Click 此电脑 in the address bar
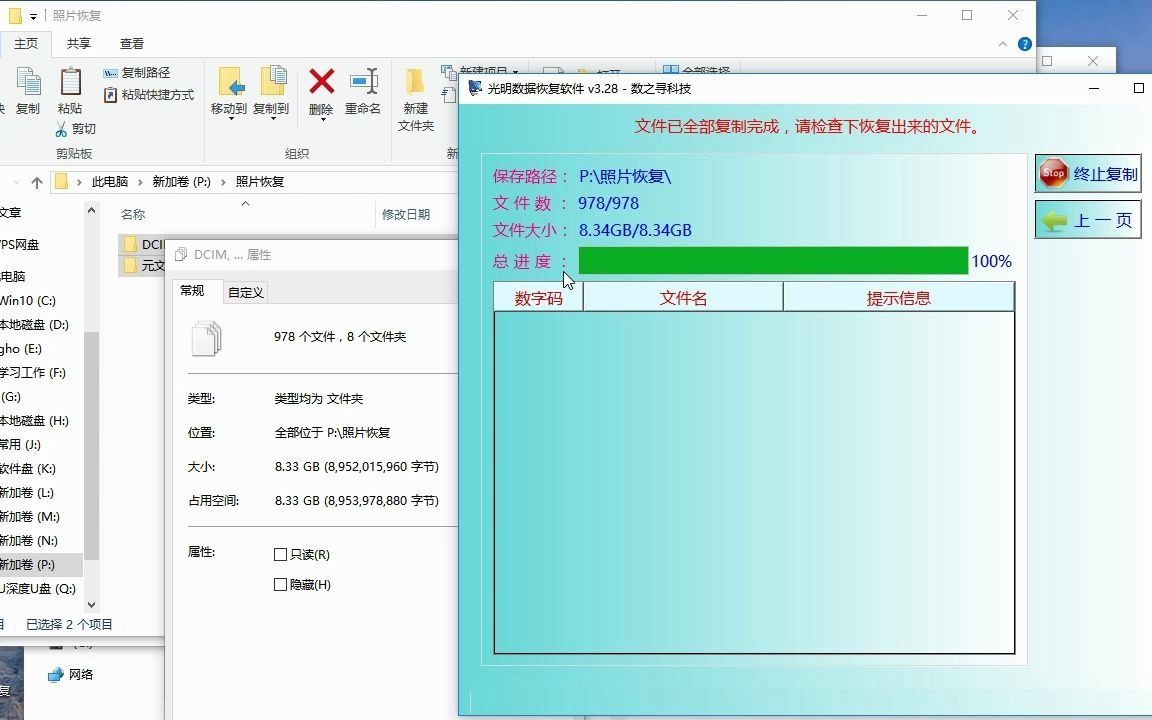 pos(110,181)
